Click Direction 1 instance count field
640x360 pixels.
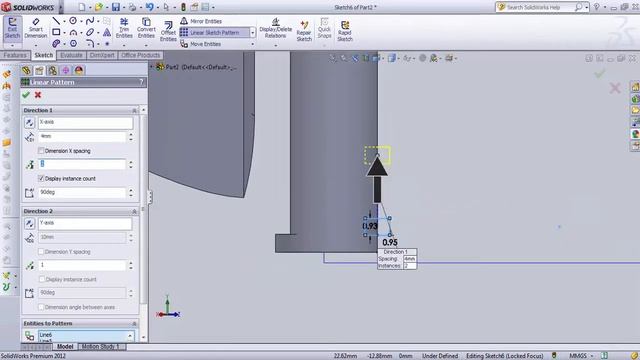click(x=82, y=164)
